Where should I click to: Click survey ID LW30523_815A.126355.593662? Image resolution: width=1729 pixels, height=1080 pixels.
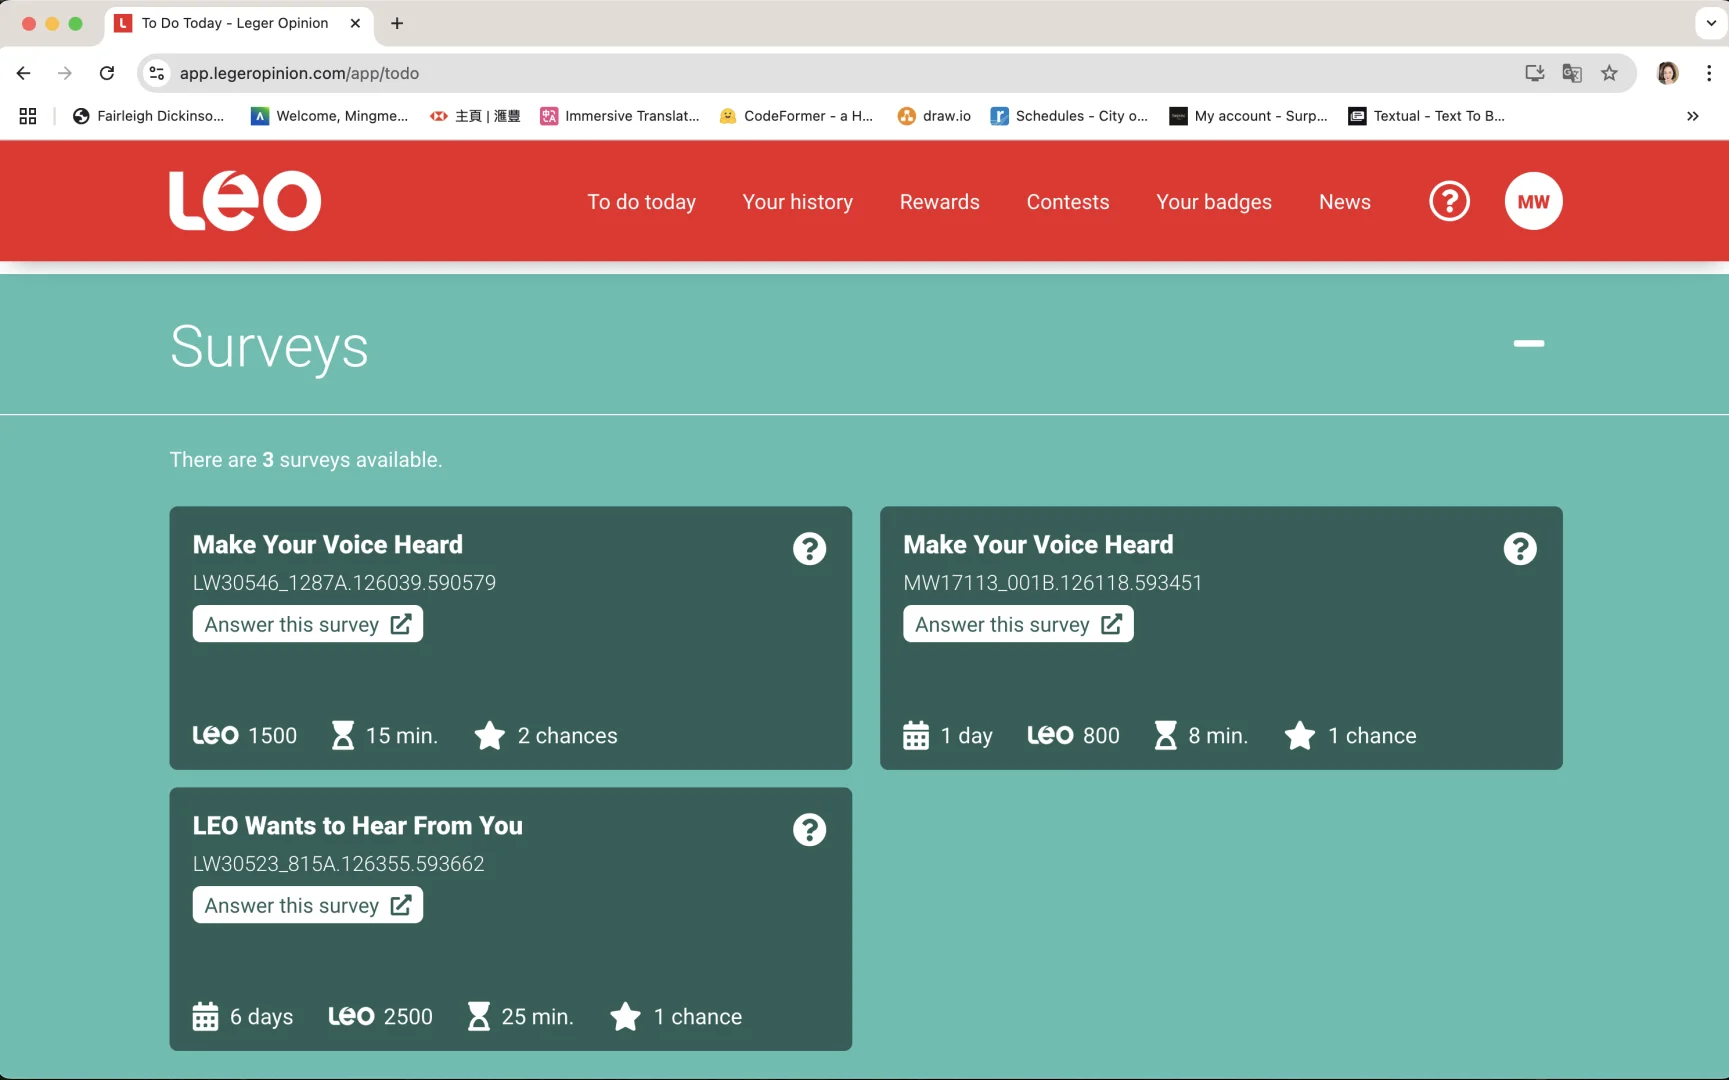[338, 863]
